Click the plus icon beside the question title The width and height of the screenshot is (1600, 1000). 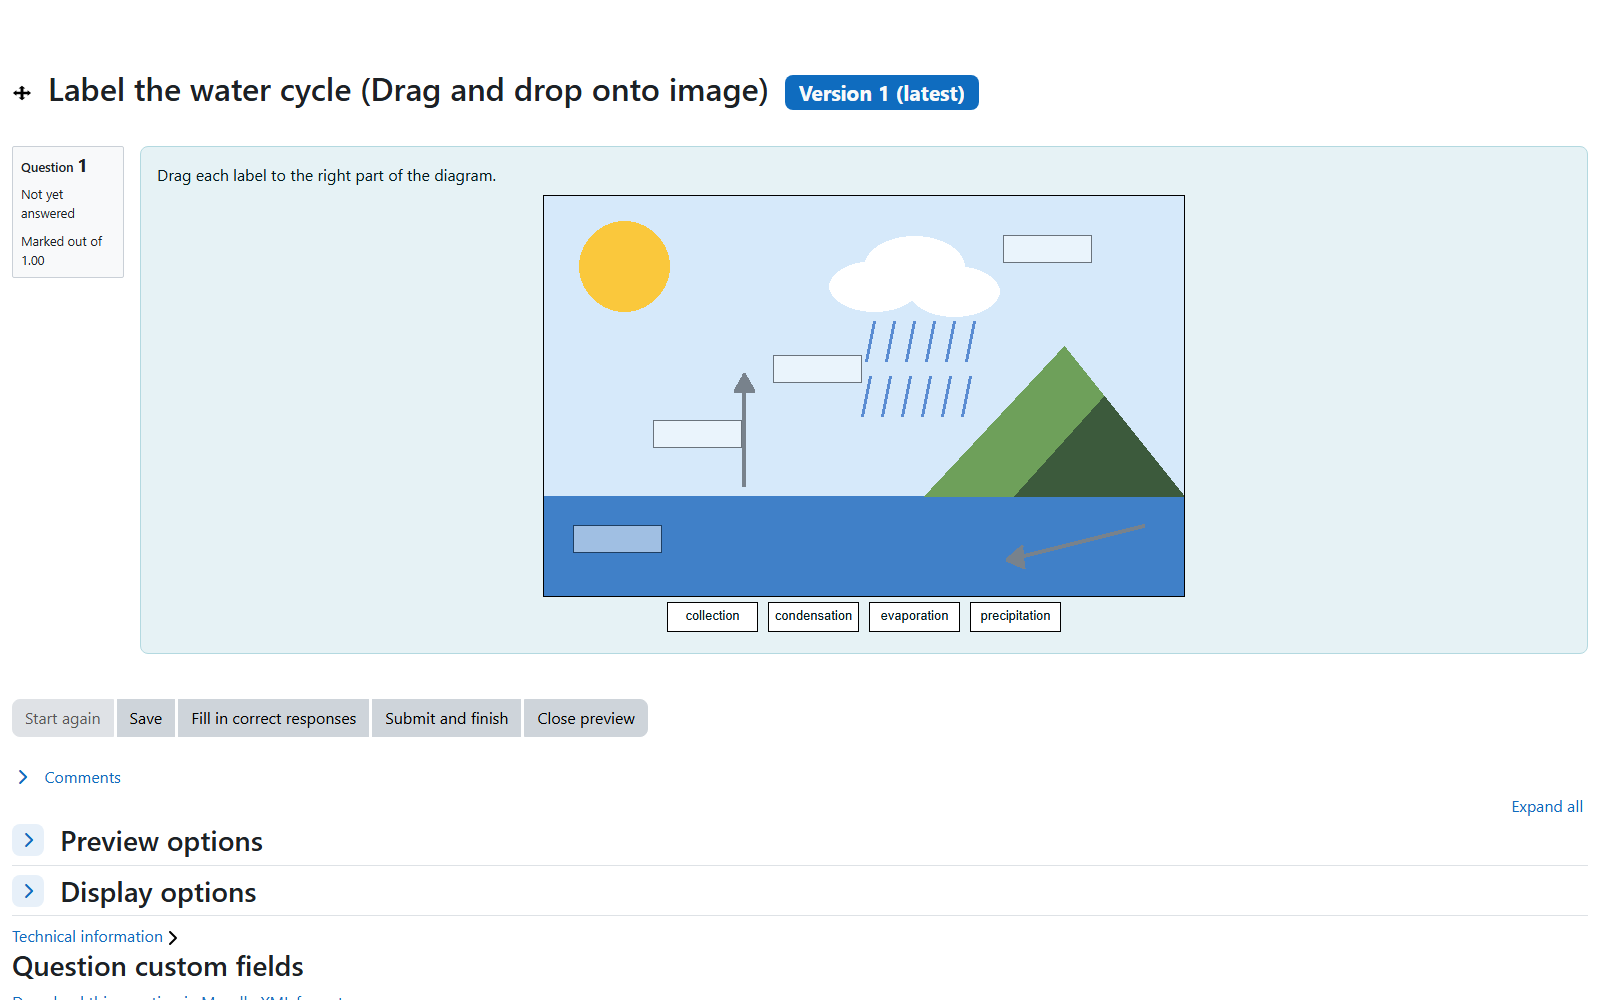22,93
